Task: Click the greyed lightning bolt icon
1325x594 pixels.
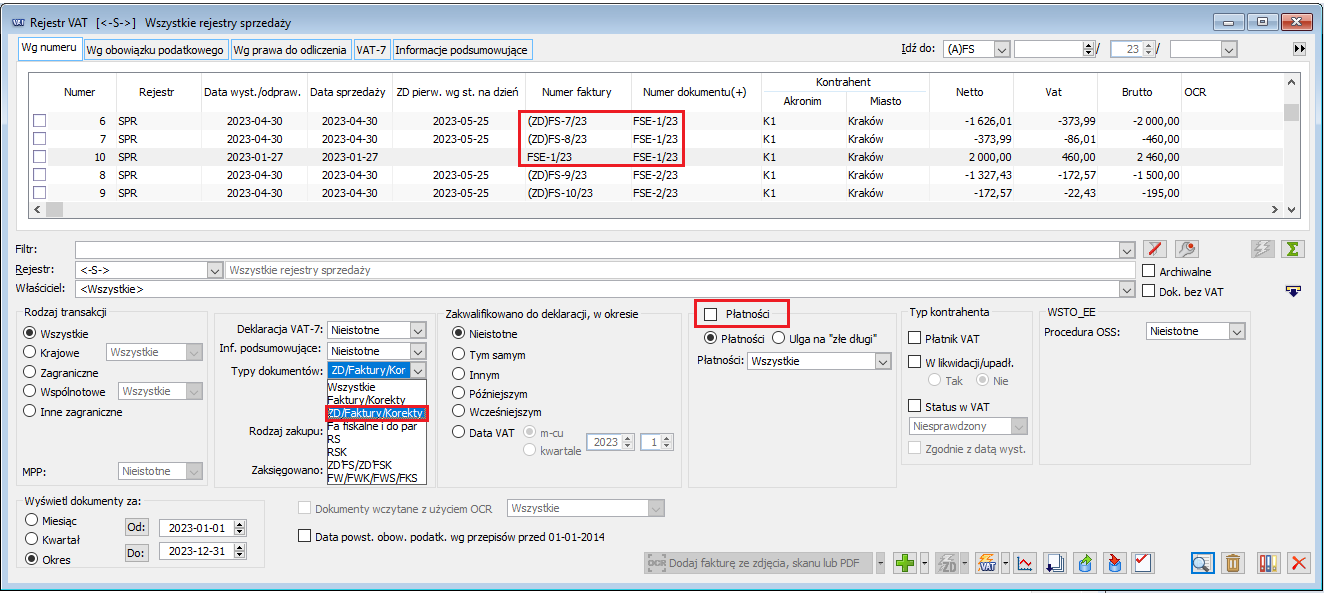Action: click(1263, 250)
